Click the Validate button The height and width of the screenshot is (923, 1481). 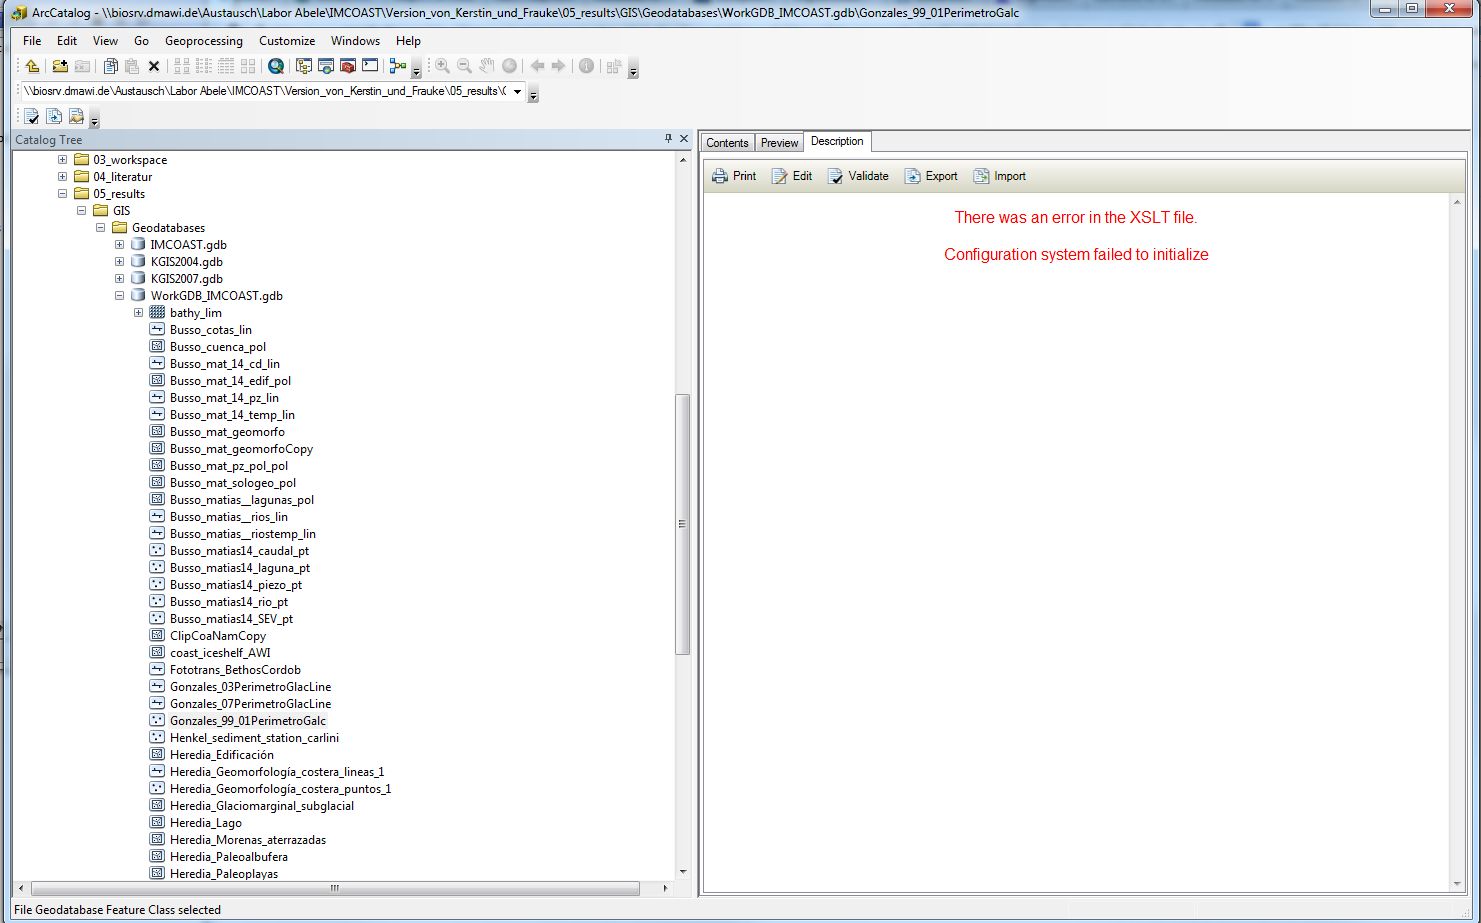point(858,176)
